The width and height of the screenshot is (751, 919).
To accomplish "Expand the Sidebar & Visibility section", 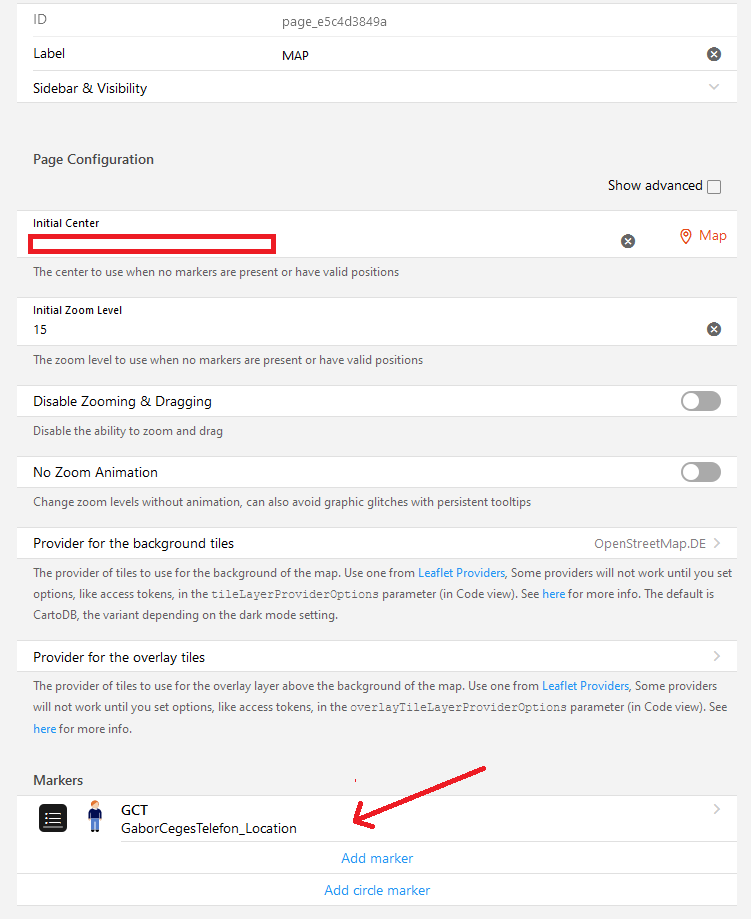I will click(x=714, y=87).
